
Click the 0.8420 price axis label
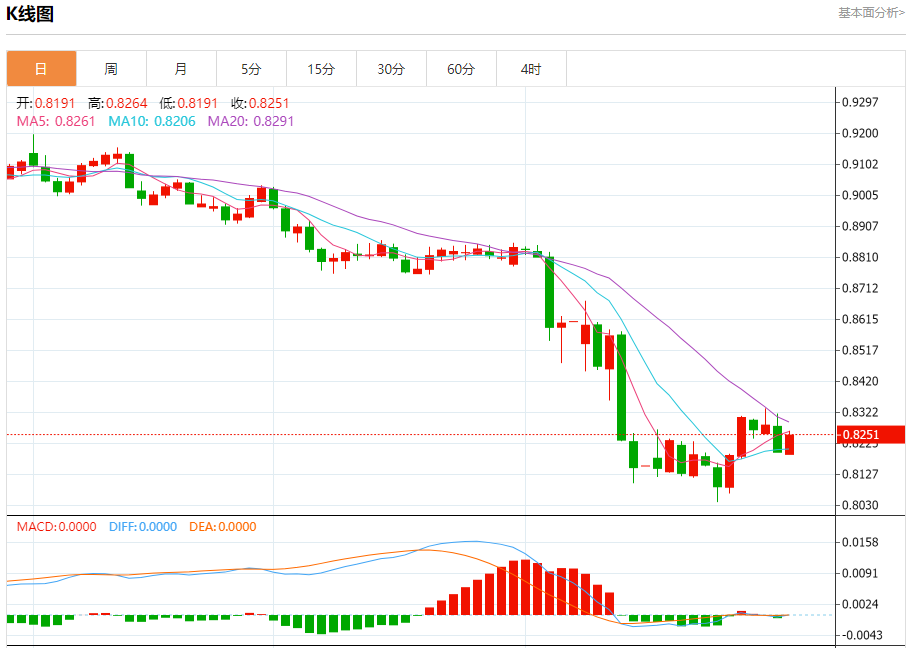861,381
